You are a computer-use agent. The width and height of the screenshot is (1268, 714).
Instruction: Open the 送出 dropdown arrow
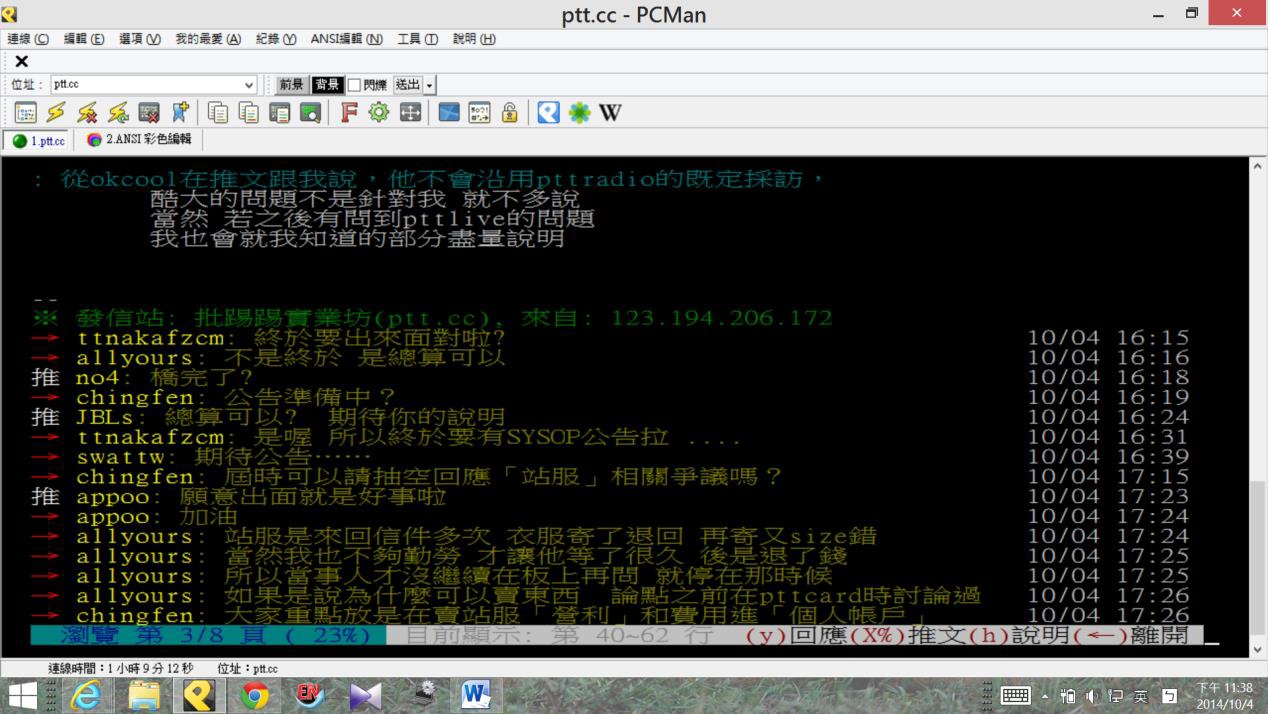click(x=430, y=85)
